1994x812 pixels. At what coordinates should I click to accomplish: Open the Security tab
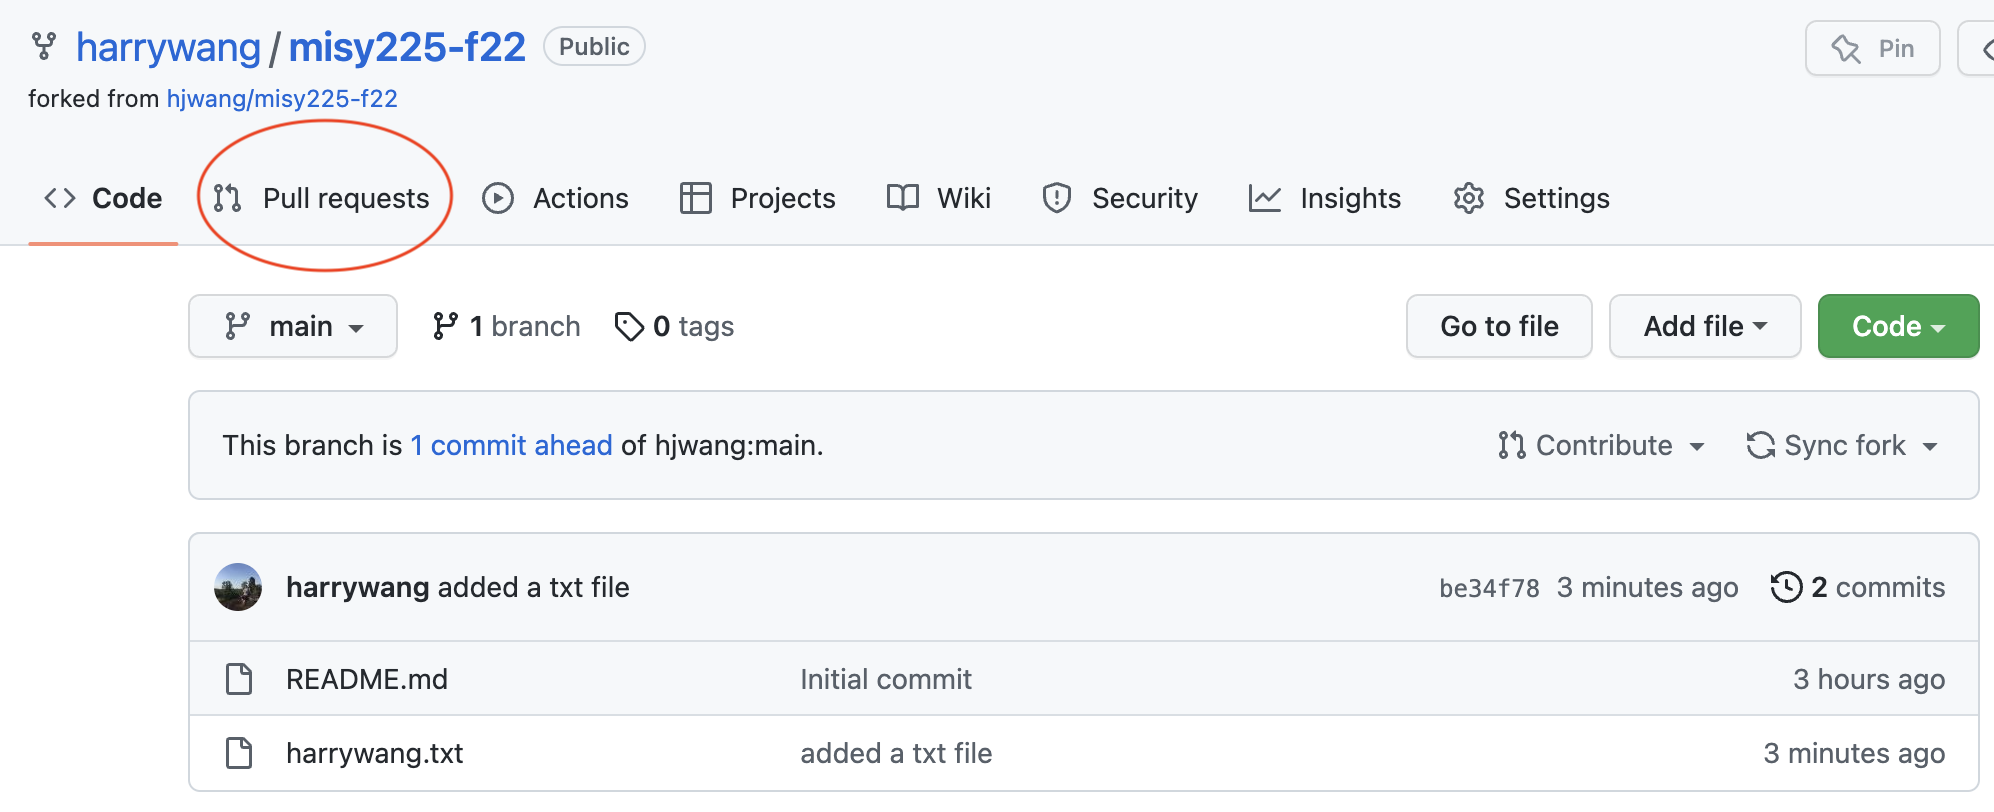tap(1120, 198)
